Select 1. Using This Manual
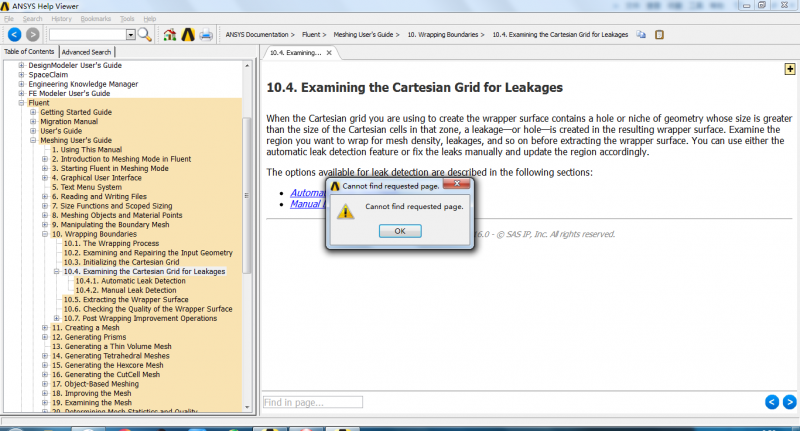This screenshot has width=800, height=431. click(x=87, y=150)
